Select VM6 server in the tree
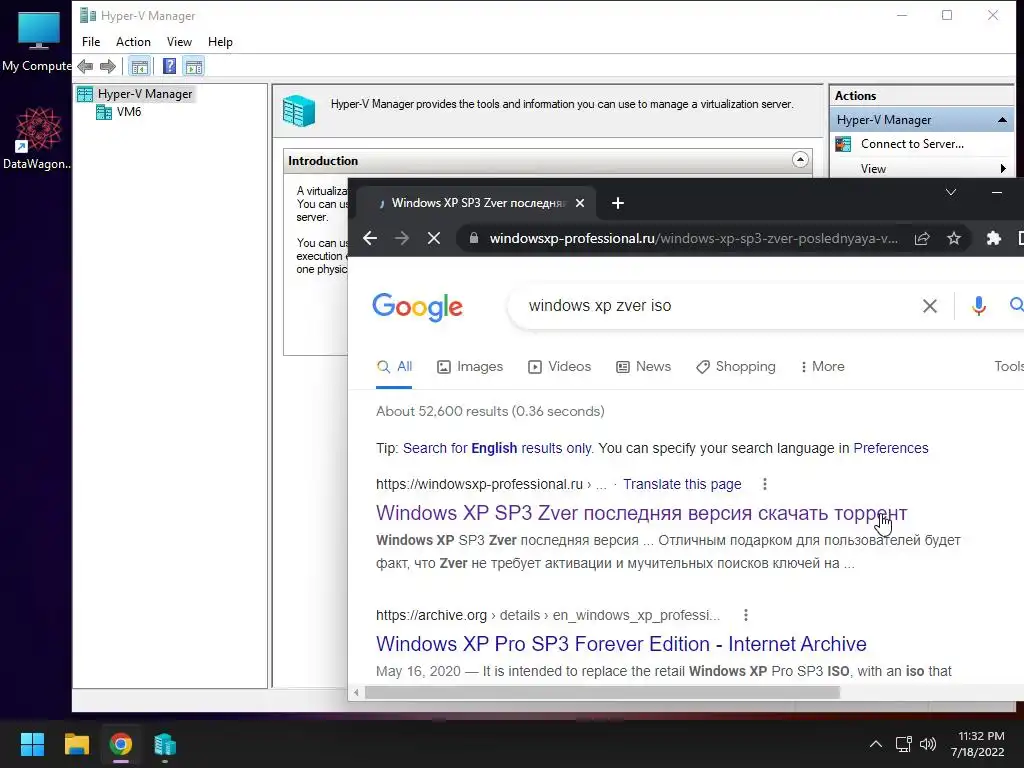This screenshot has height=768, width=1024. coord(119,112)
